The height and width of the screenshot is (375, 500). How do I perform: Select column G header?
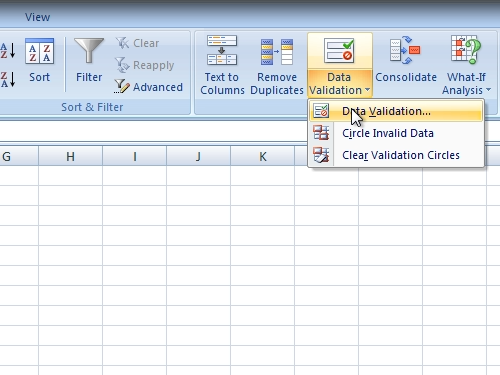coord(19,156)
